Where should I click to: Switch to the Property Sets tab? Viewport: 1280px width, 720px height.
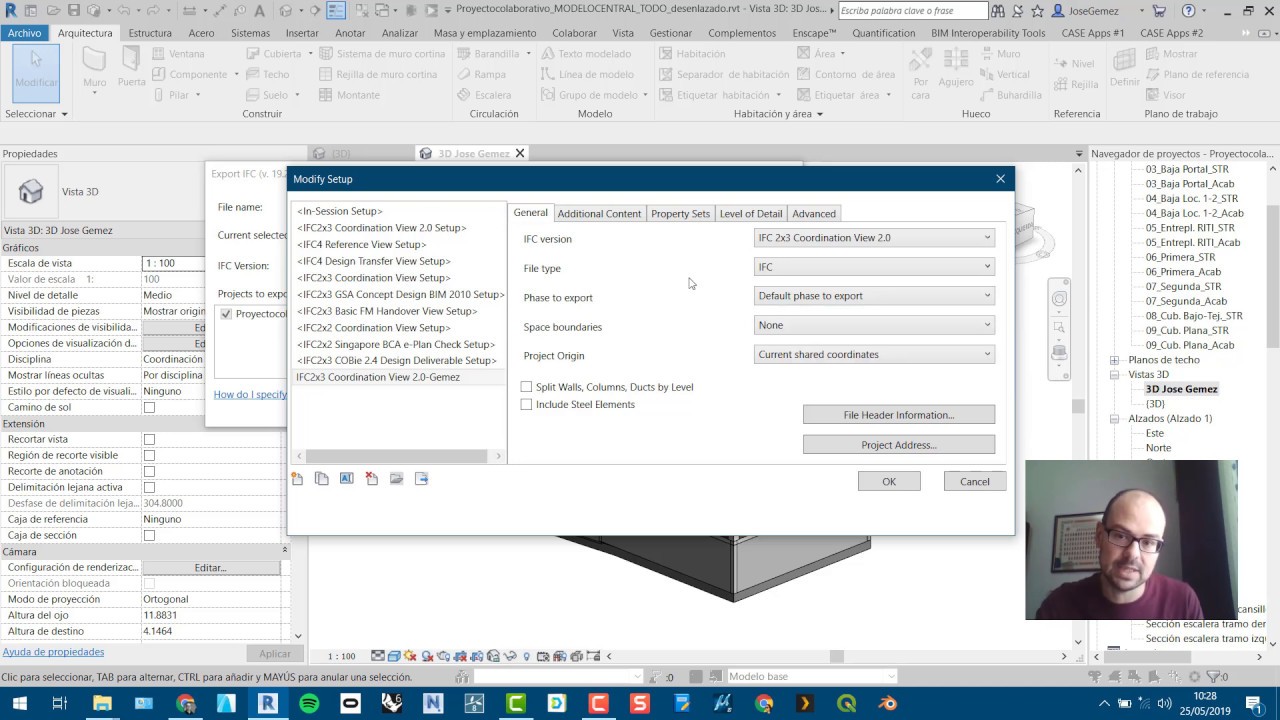(680, 214)
